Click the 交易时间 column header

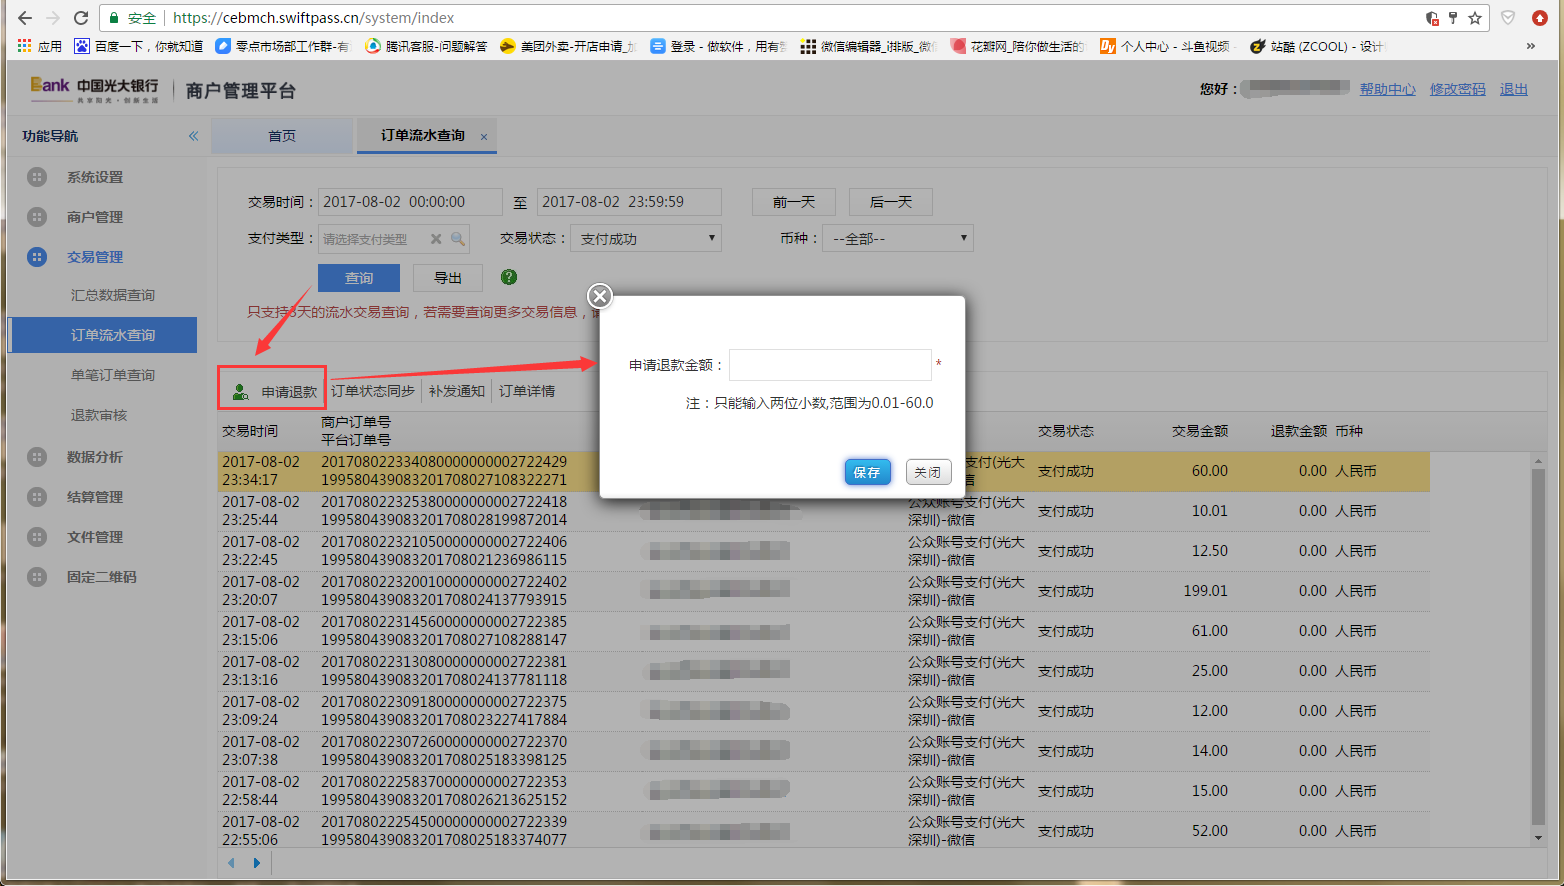[250, 431]
